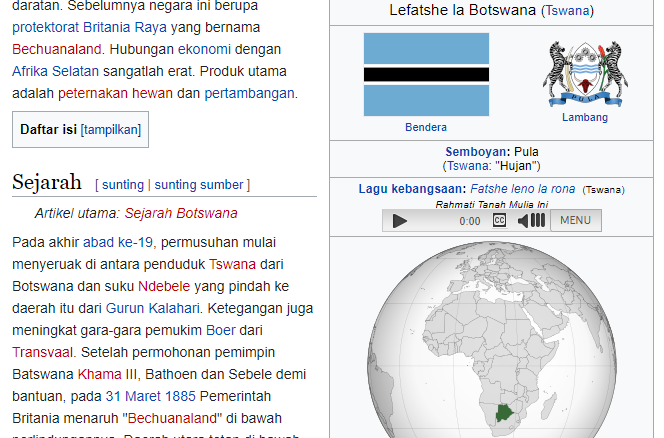This screenshot has width=664, height=438.
Task: Open the Transvaal link
Action: coord(43,352)
